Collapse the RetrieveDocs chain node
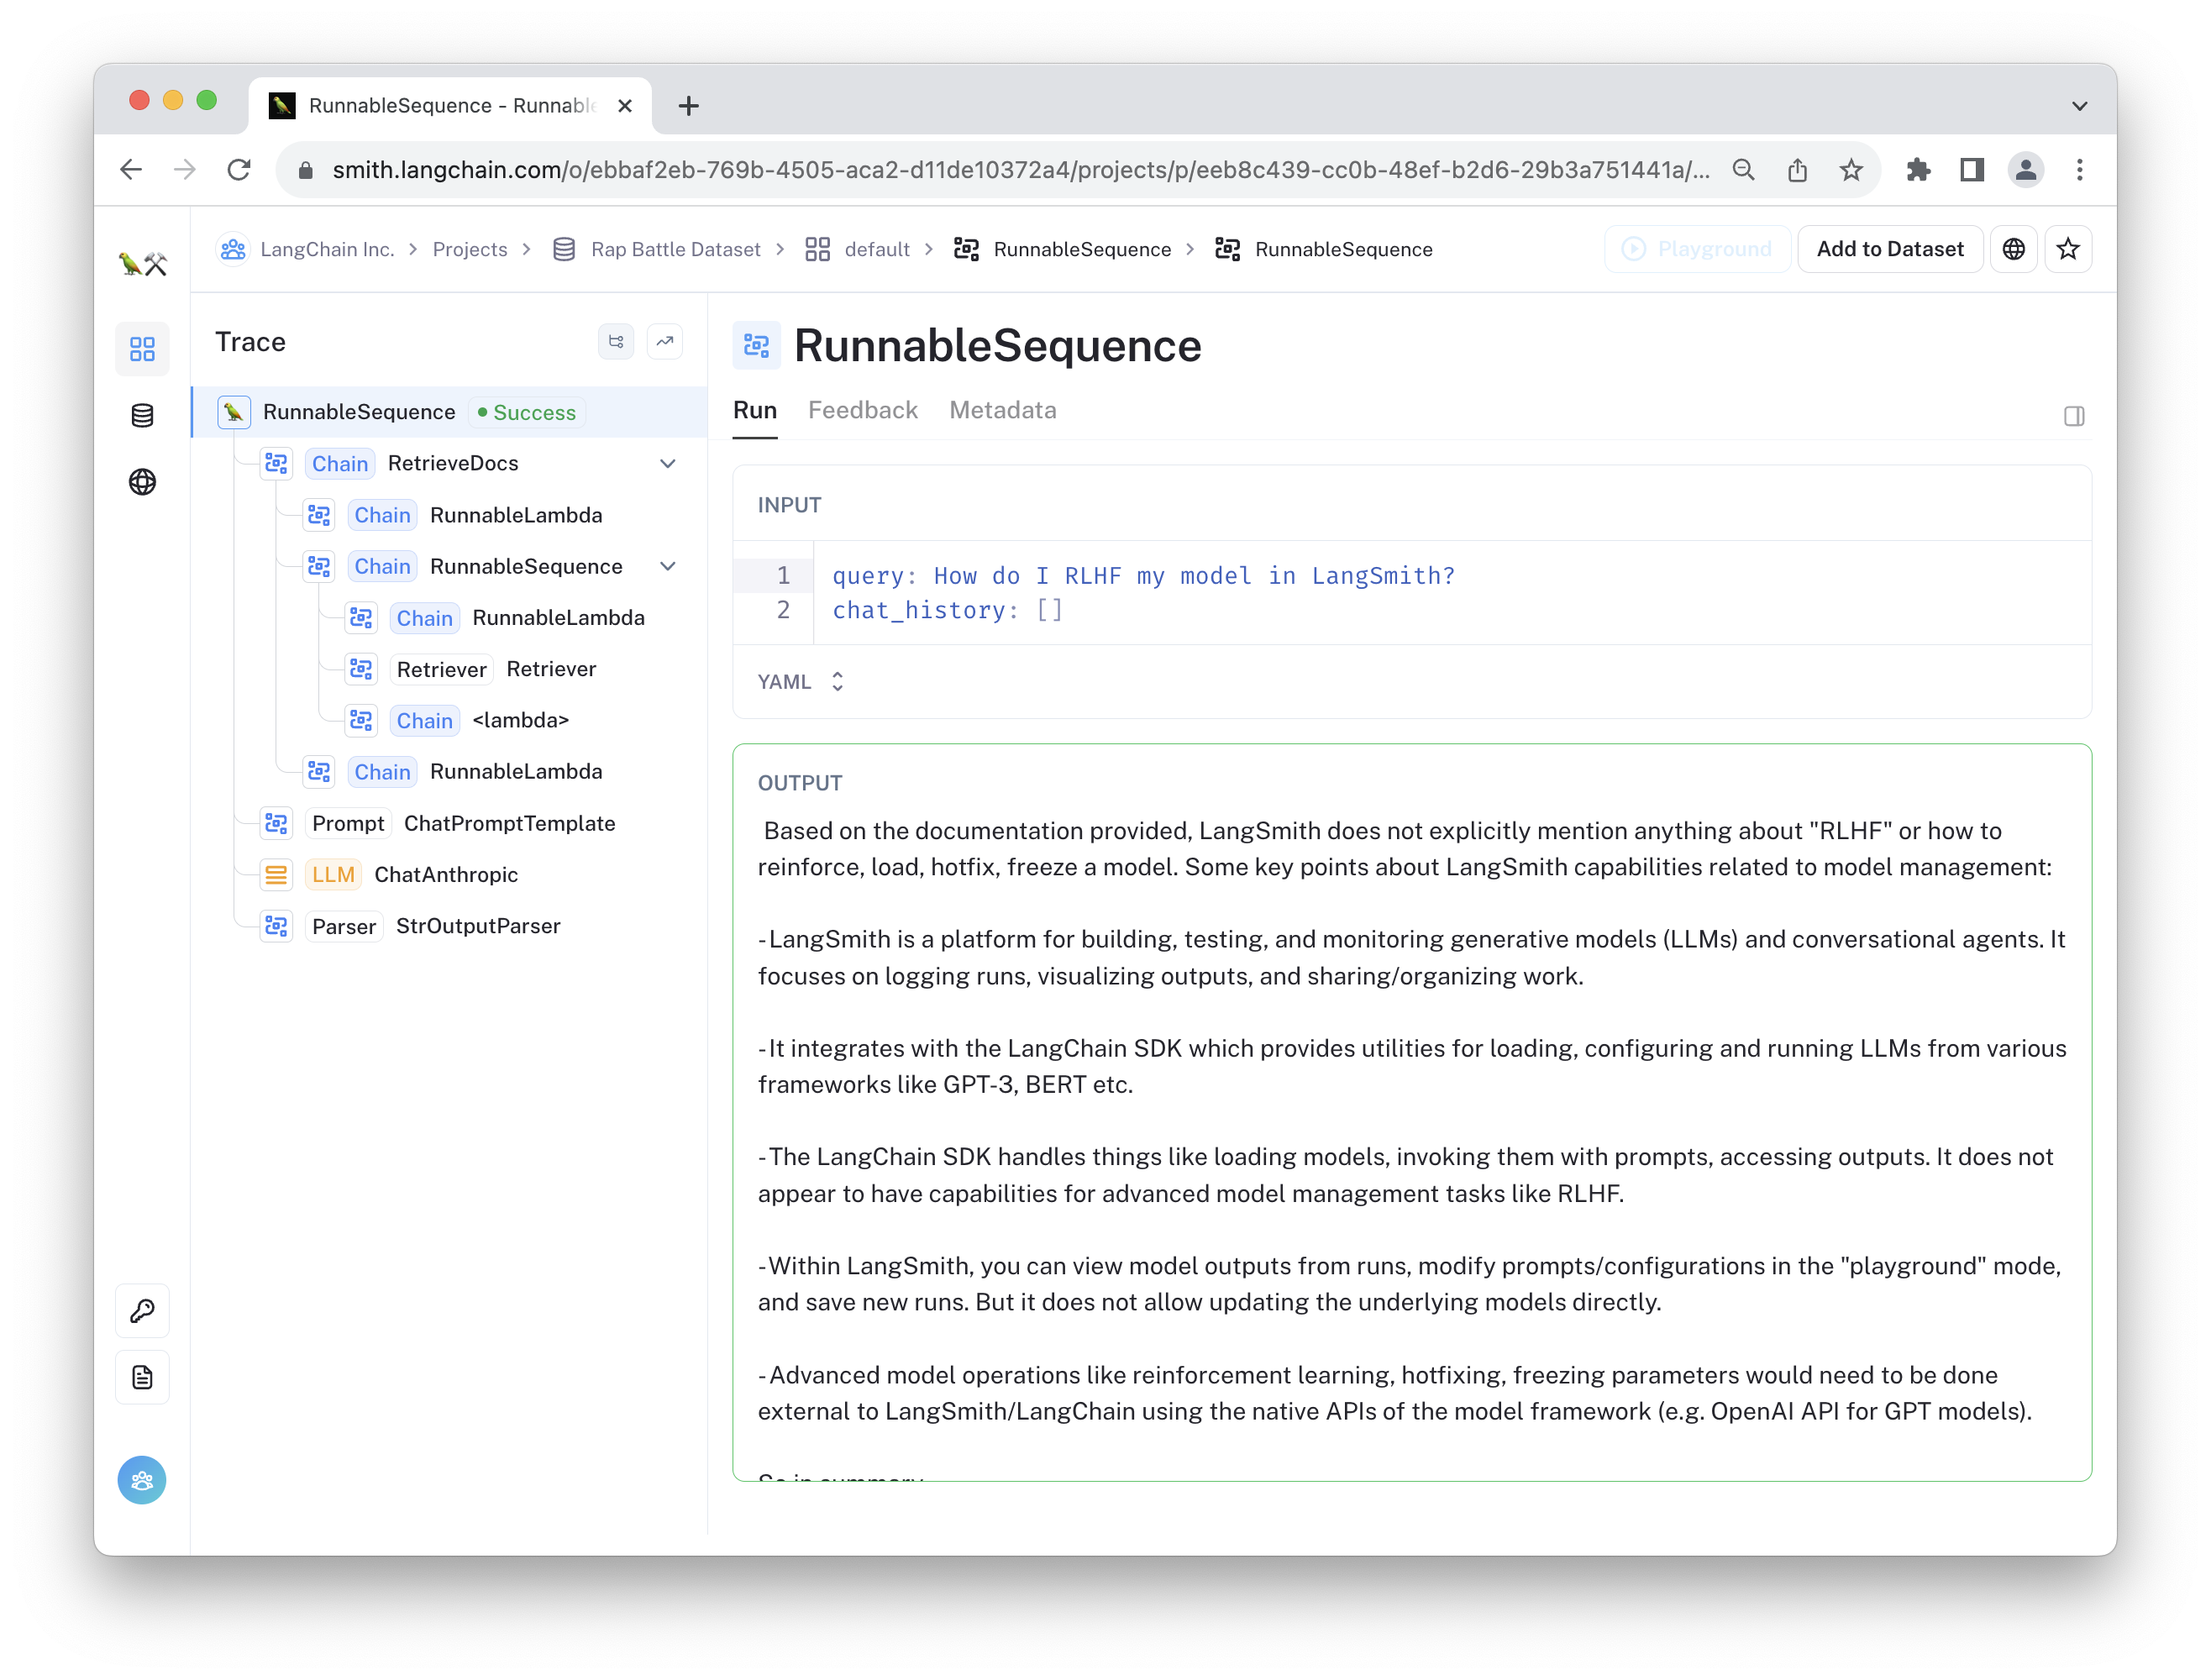 pos(668,463)
